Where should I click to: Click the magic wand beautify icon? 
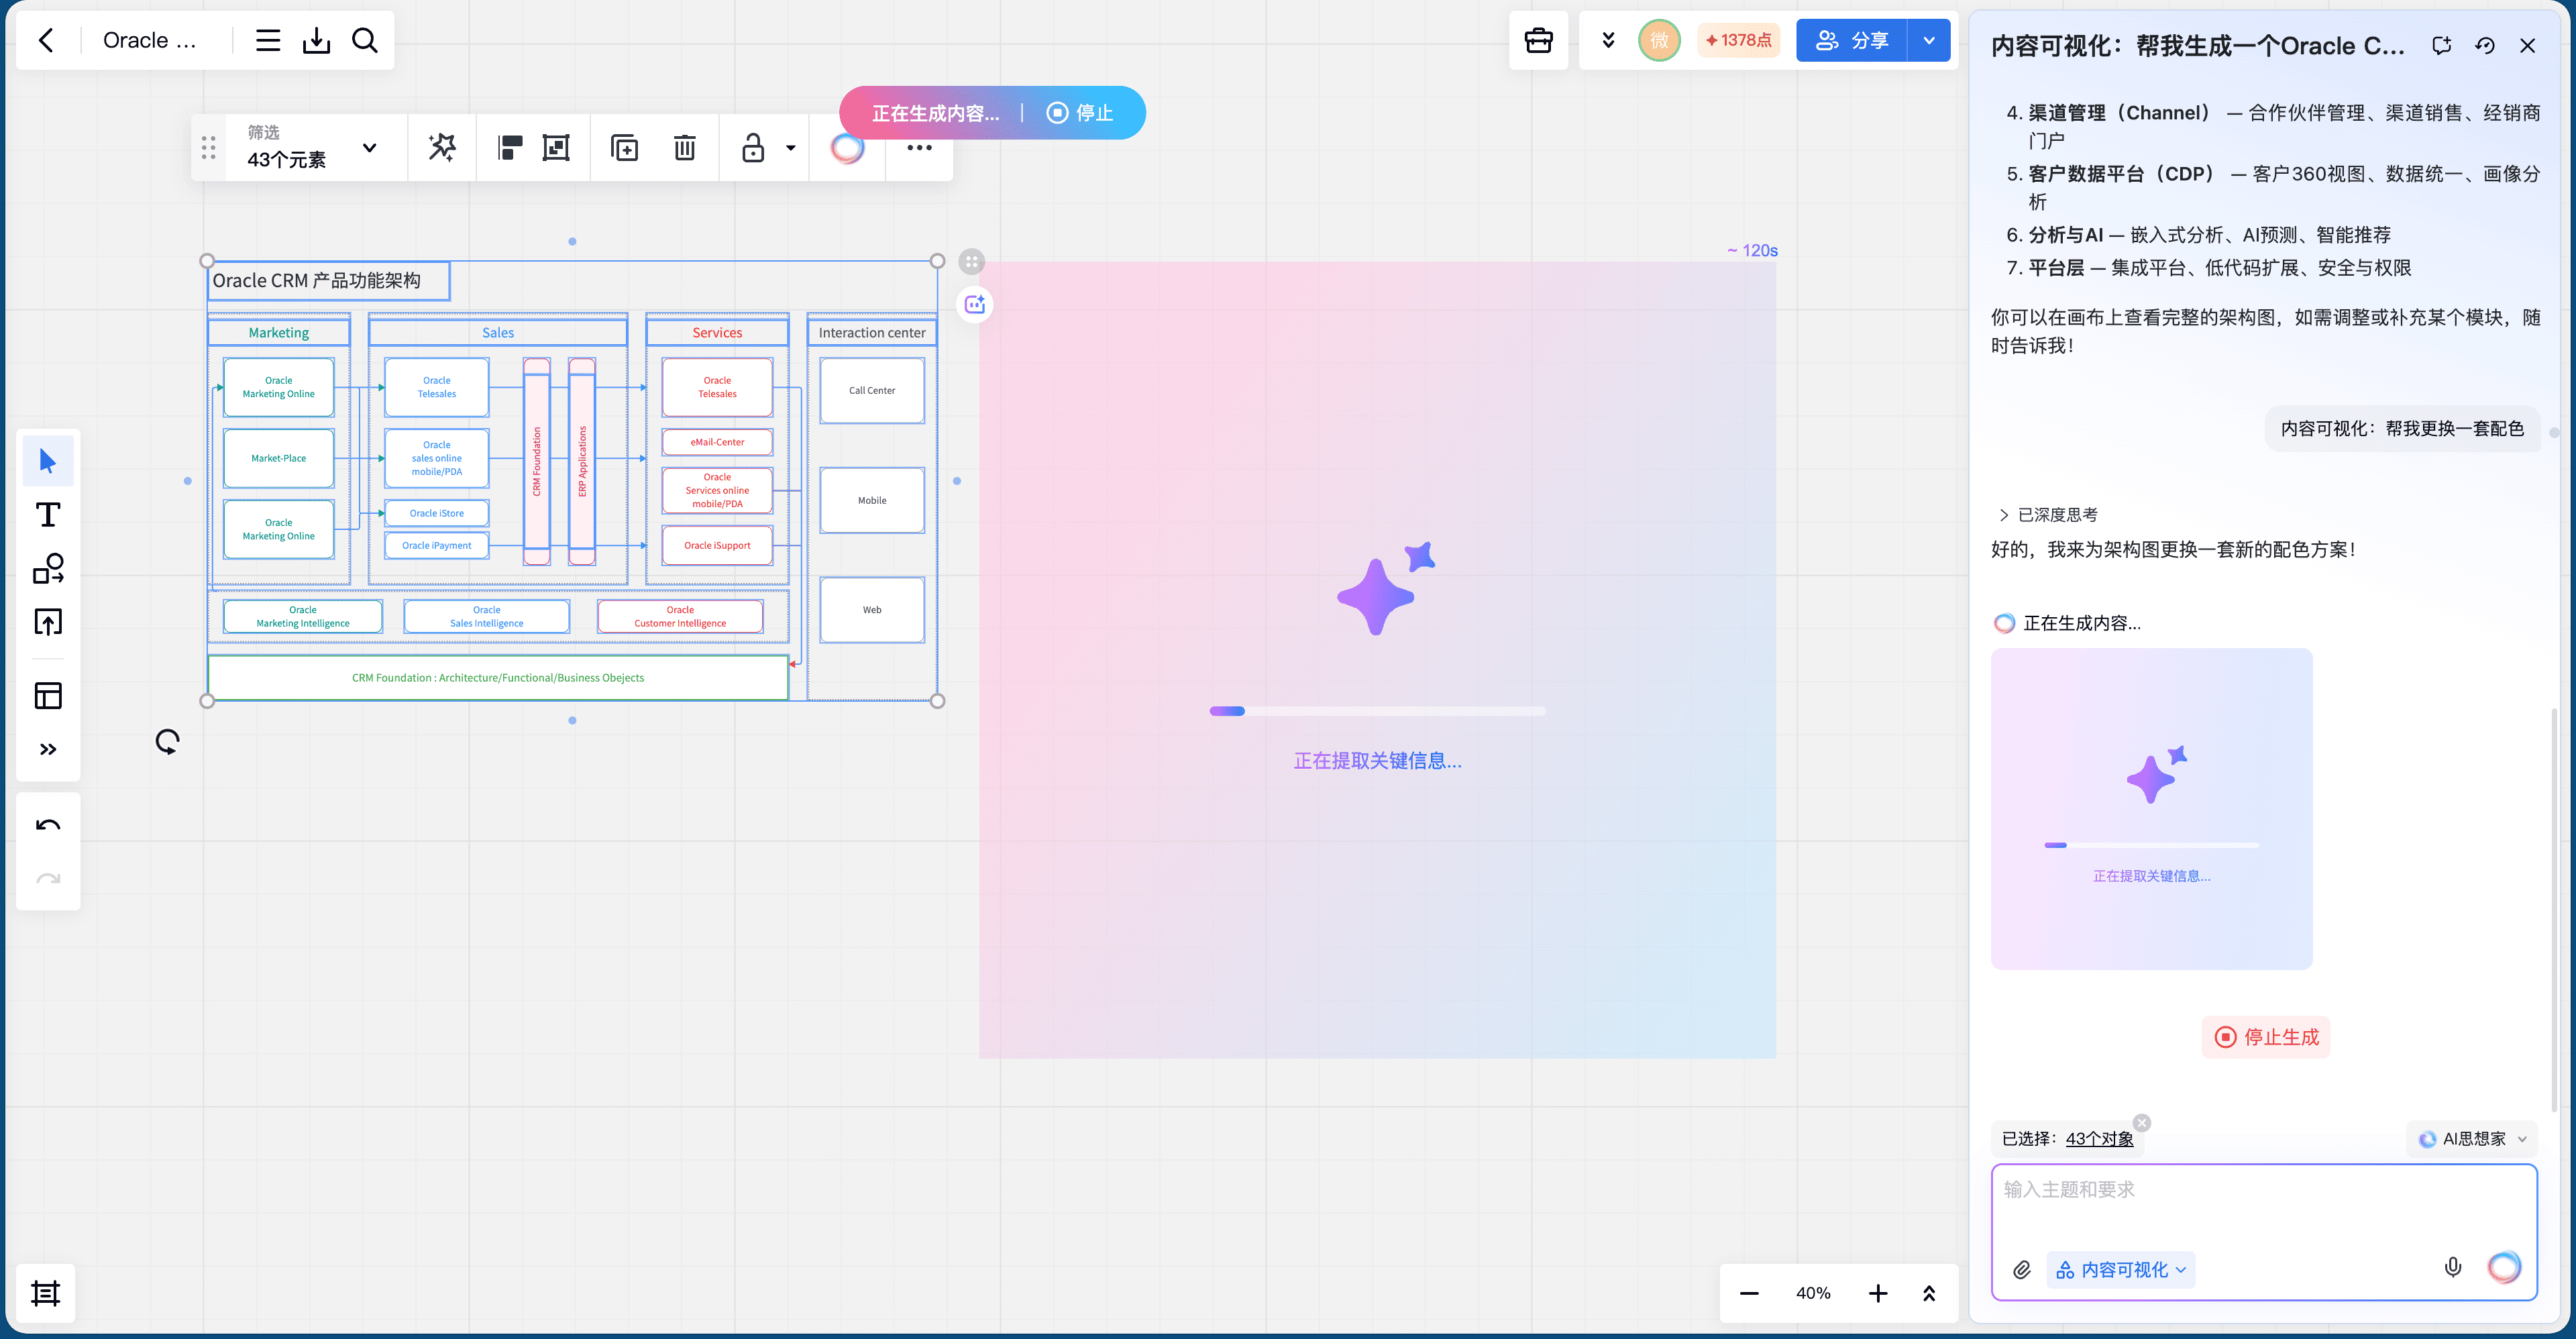[x=442, y=148]
